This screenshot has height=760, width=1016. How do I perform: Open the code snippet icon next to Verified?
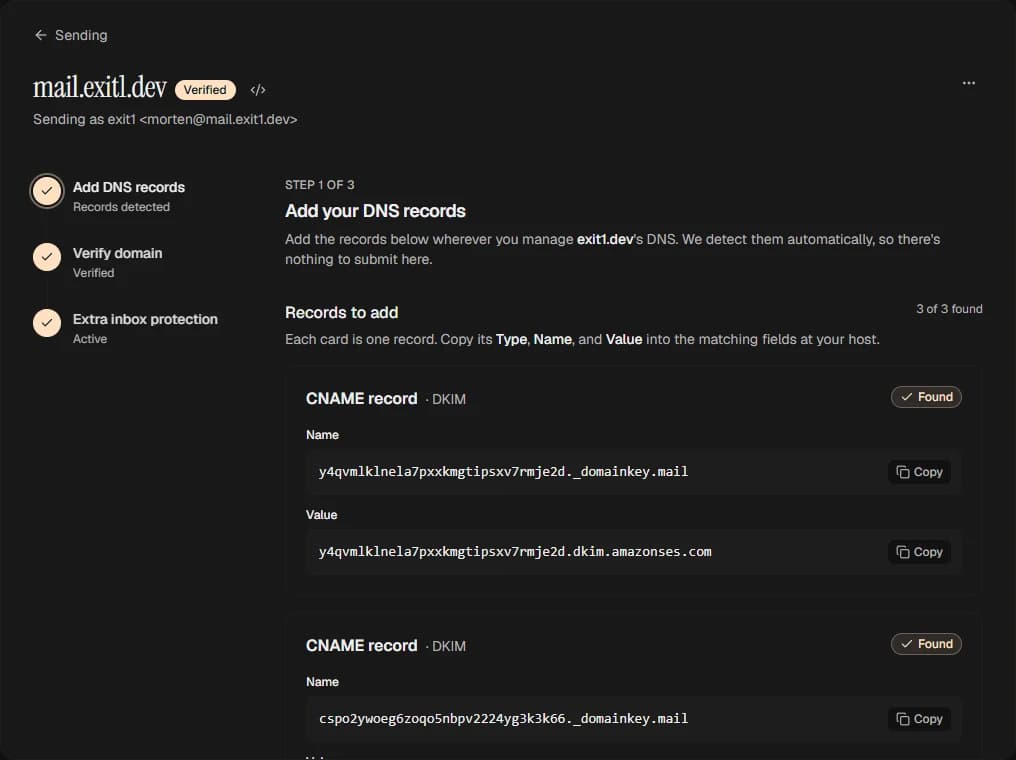coord(258,89)
